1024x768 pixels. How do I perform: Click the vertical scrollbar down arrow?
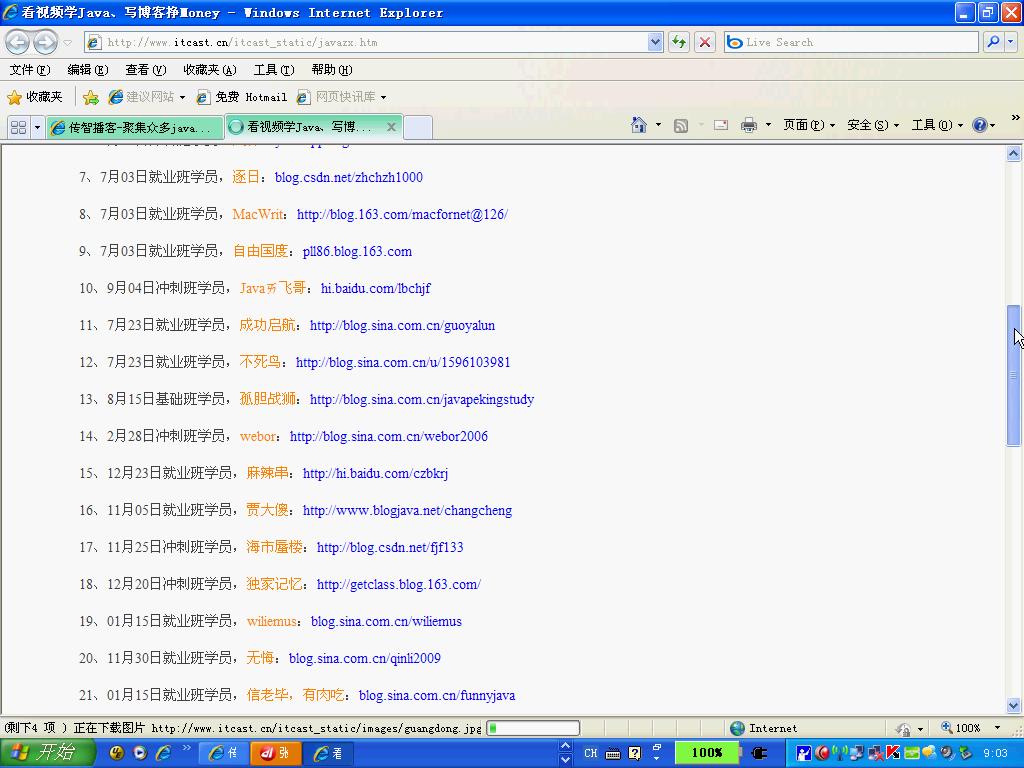[x=1013, y=705]
